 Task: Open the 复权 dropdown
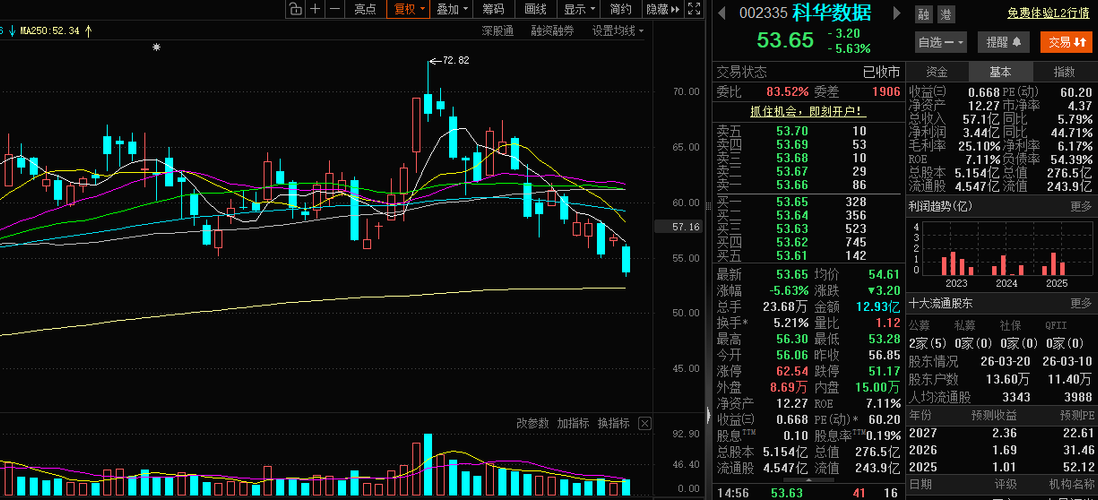[x=409, y=9]
